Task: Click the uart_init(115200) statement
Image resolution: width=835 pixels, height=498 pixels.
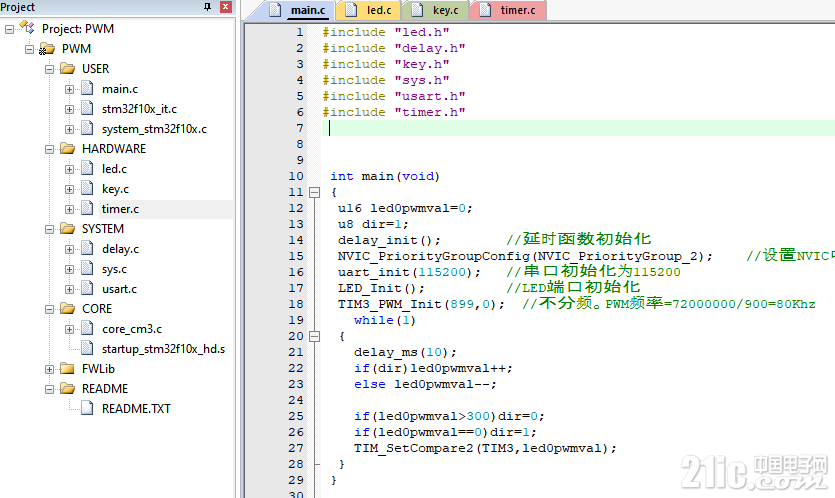Action: coord(409,272)
